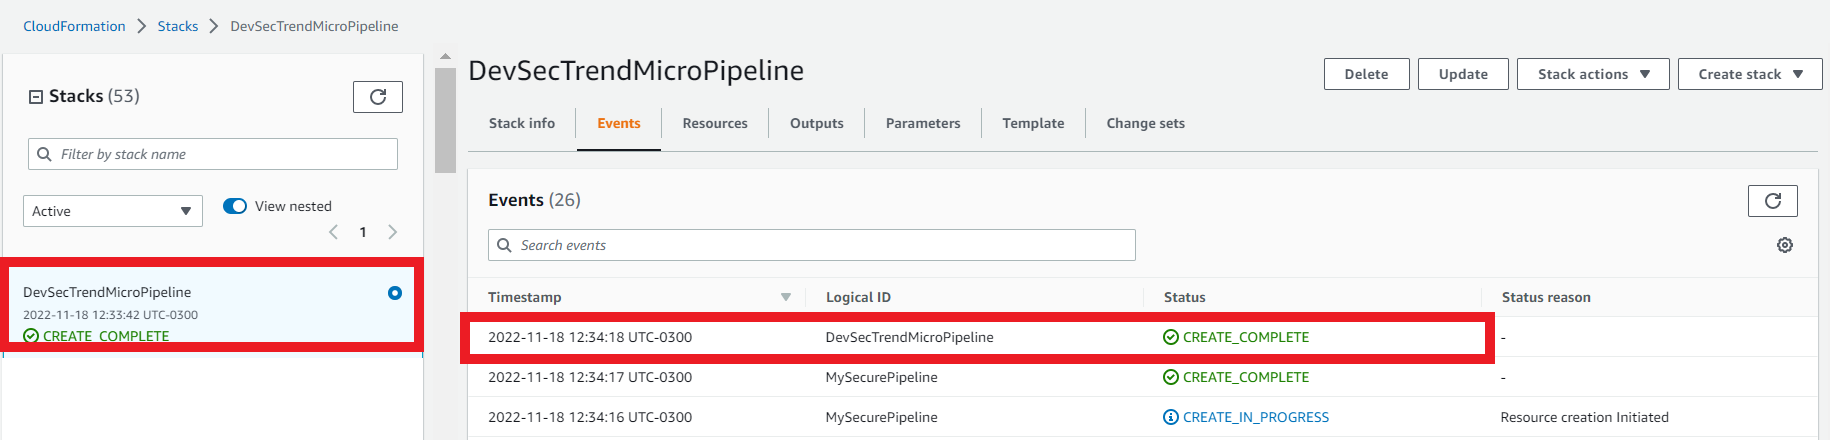
Task: Click search magnifier in events search
Action: [504, 245]
